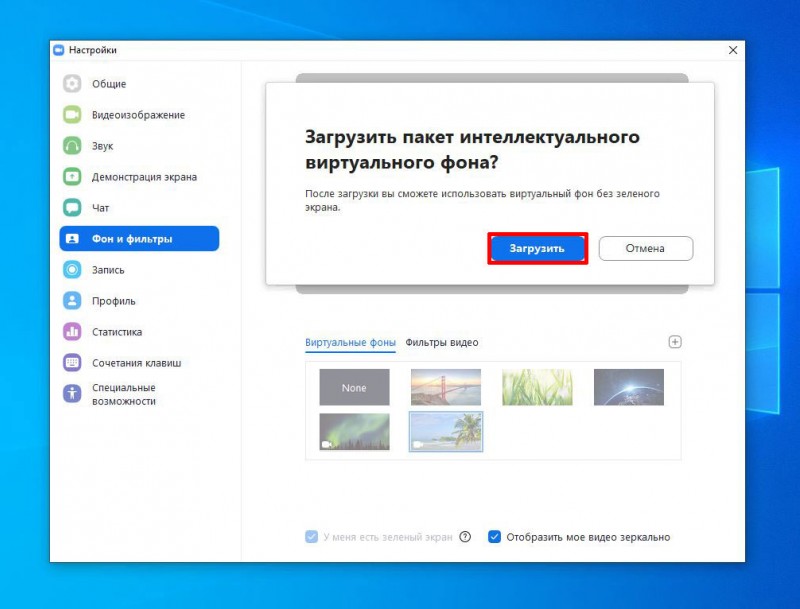800x609 pixels.
Task: Select the beach palm tree background
Action: (x=446, y=432)
